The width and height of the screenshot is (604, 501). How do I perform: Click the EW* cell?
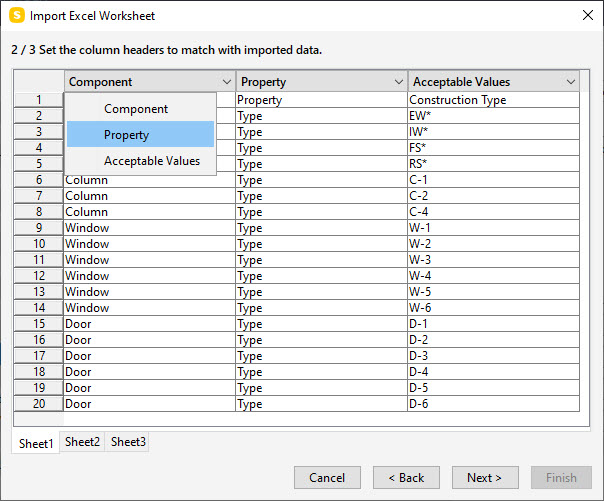click(493, 116)
